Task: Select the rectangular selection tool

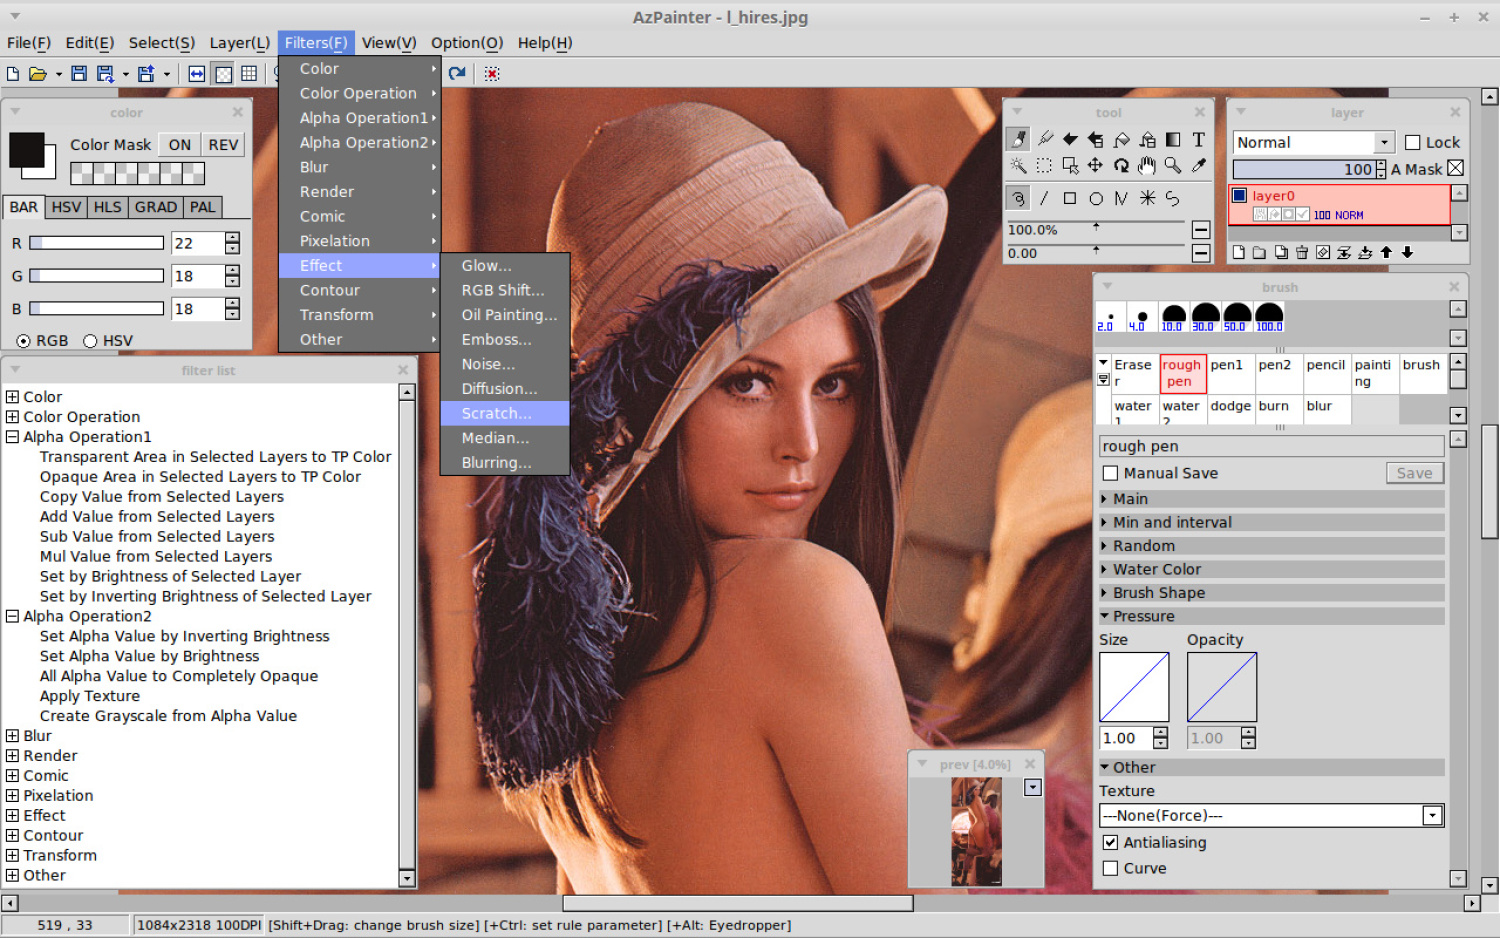Action: pyautogui.click(x=1045, y=166)
